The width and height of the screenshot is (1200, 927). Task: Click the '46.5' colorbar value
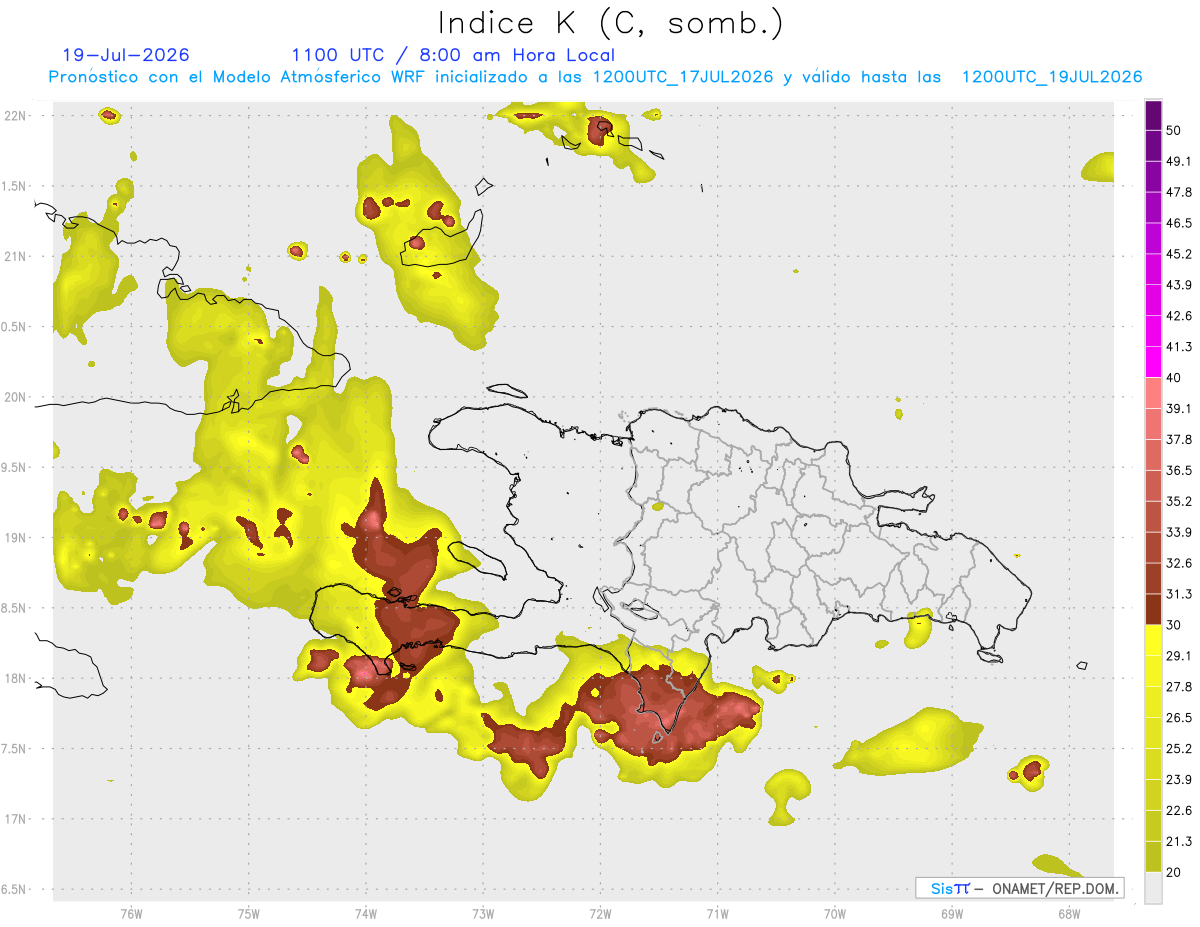pyautogui.click(x=1179, y=224)
